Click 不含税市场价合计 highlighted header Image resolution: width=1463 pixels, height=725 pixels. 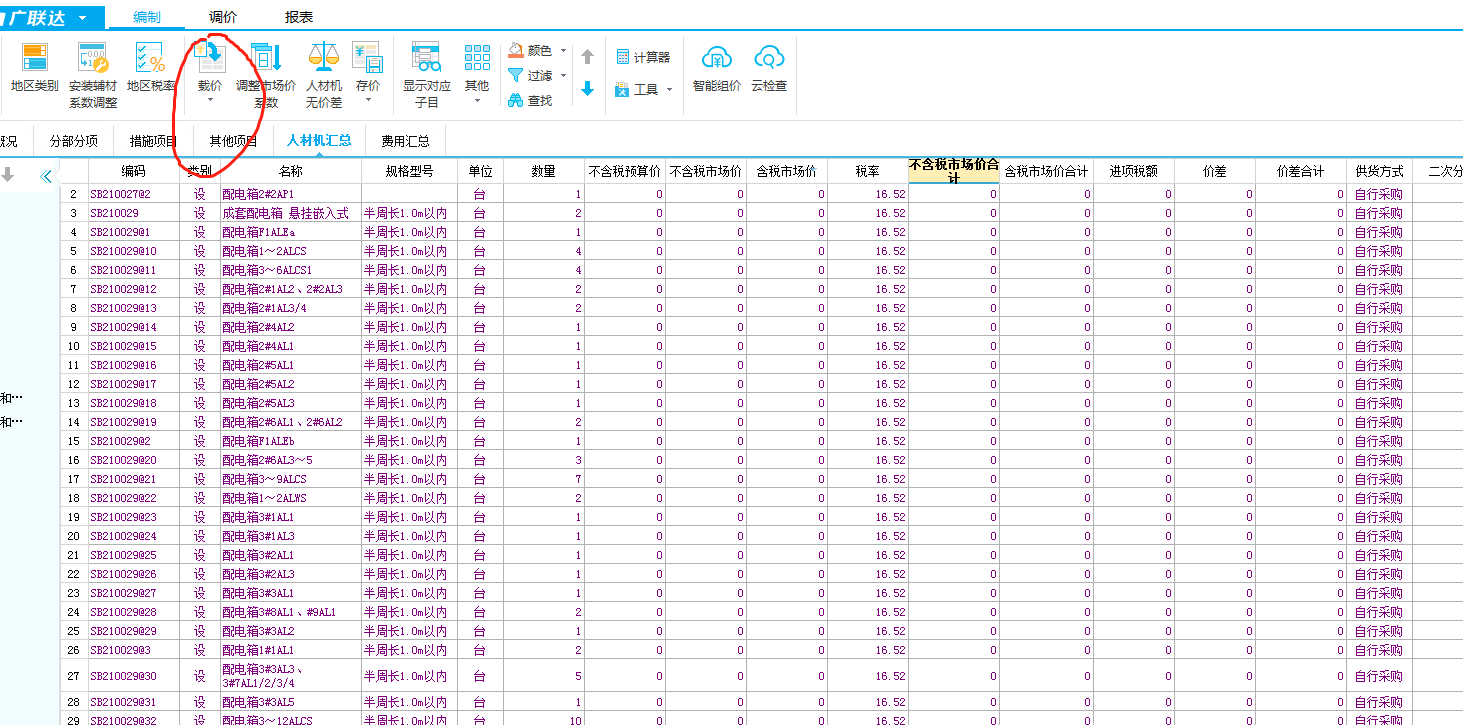point(953,171)
